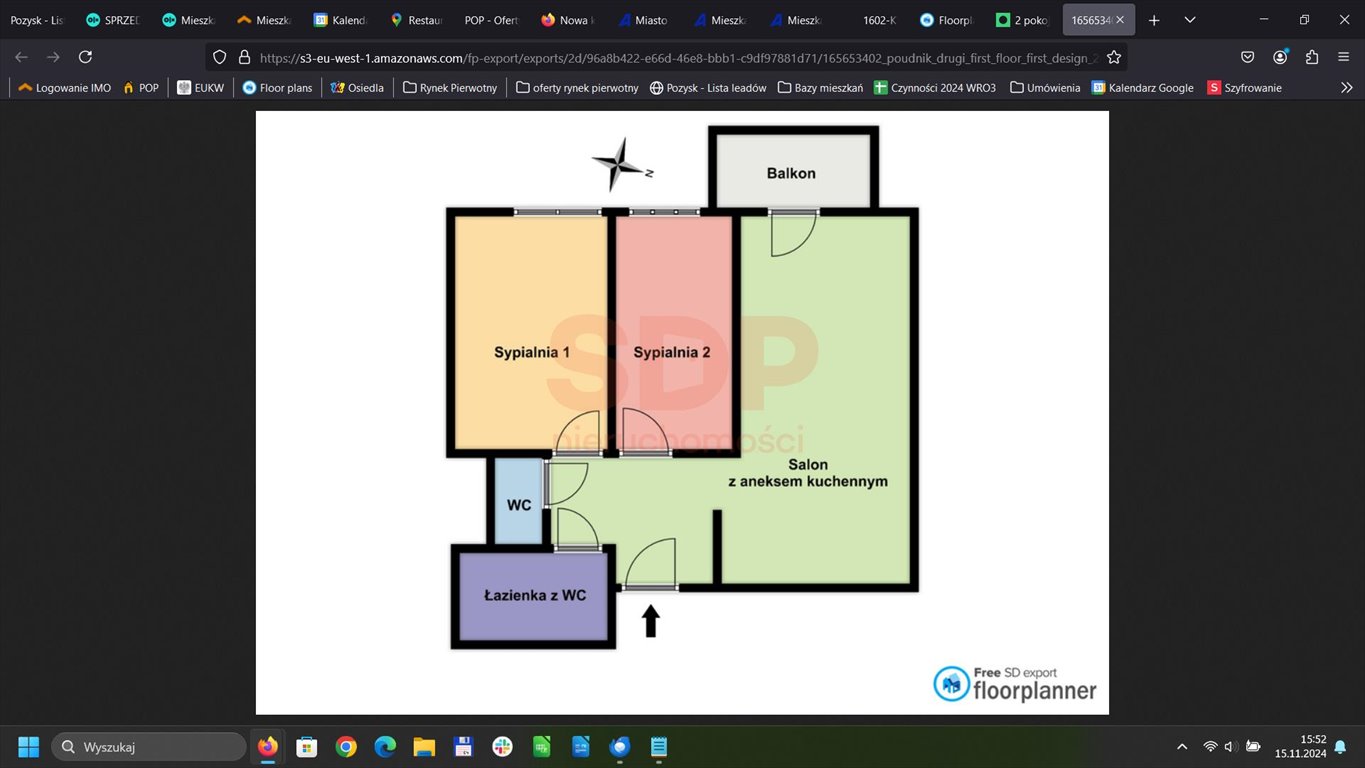This screenshot has width=1365, height=768.
Task: Check the battery status icon
Action: pos(1253,747)
